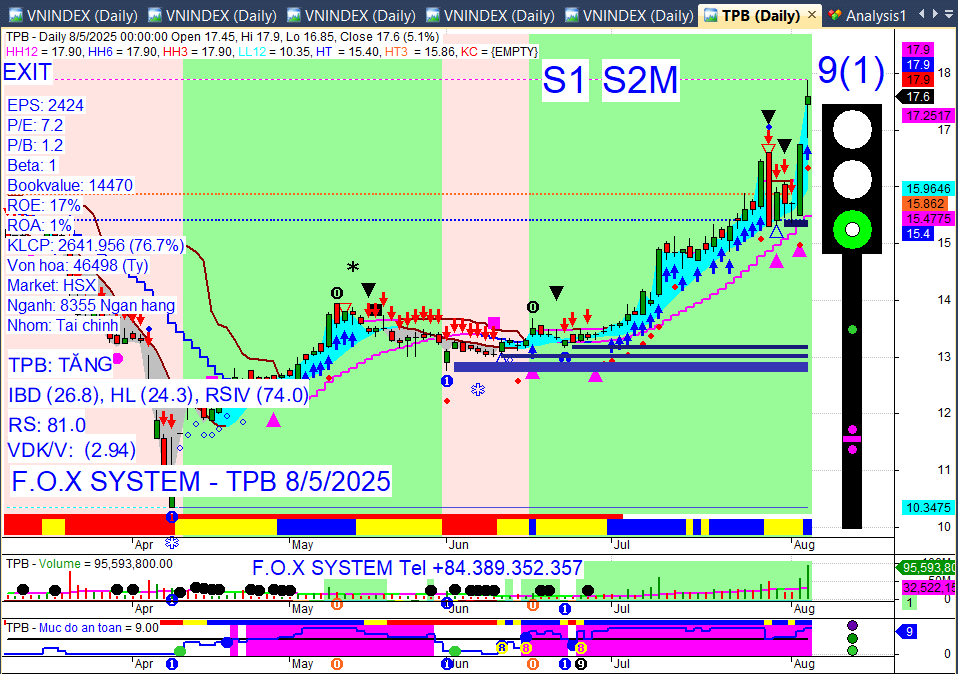Image resolution: width=958 pixels, height=674 pixels.
Task: Click the EPS: 2424 value
Action: click(x=46, y=105)
